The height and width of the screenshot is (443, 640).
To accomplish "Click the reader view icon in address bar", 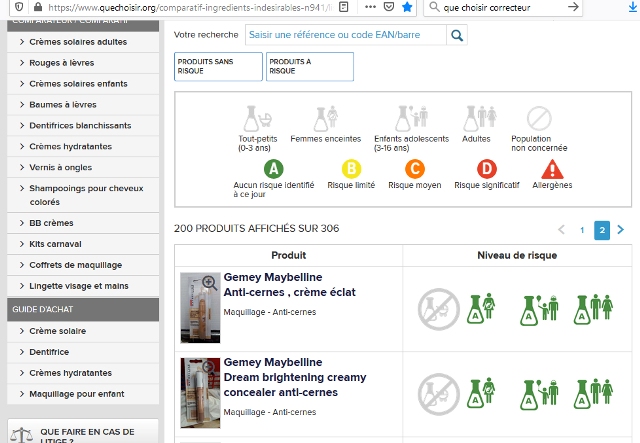I will pos(343,7).
